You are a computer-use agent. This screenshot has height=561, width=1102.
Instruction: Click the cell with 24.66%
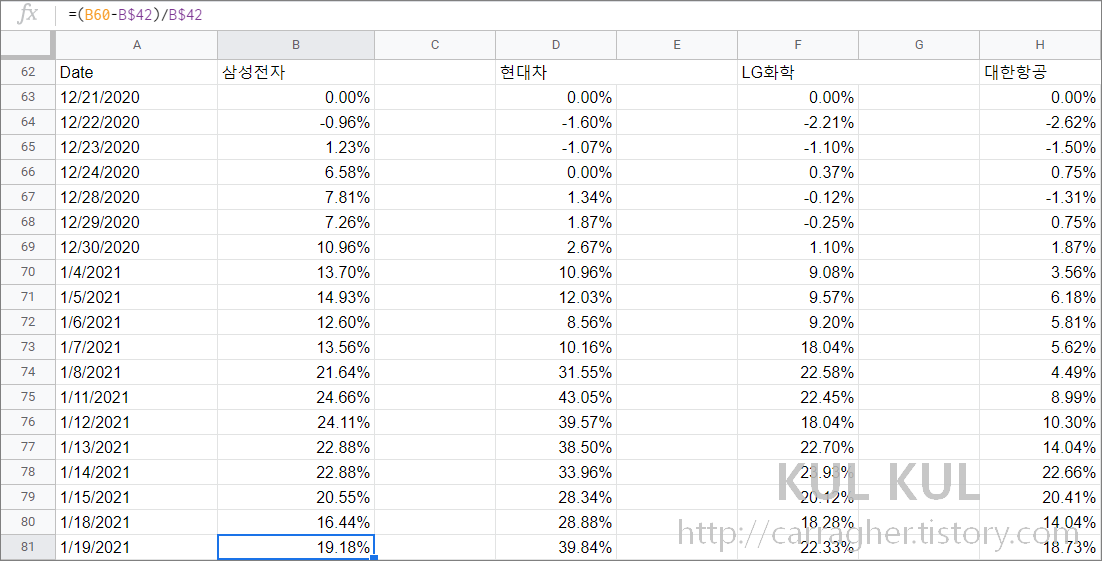pos(296,397)
